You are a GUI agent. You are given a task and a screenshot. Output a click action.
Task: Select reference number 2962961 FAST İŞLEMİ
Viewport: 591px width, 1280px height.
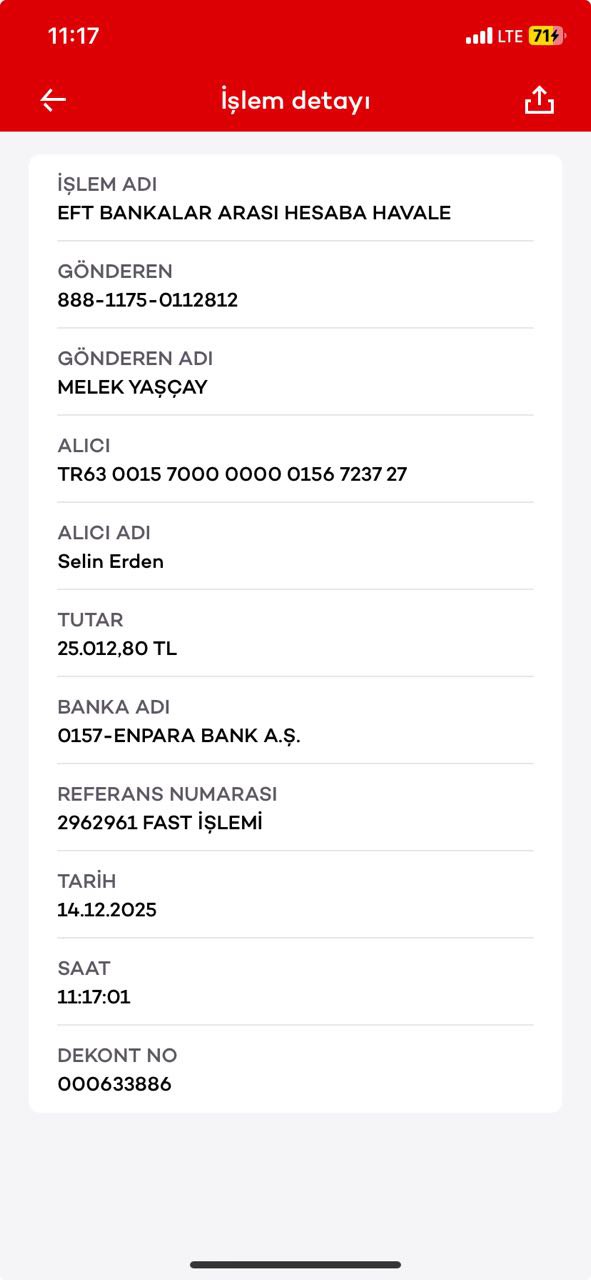pyautogui.click(x=160, y=823)
